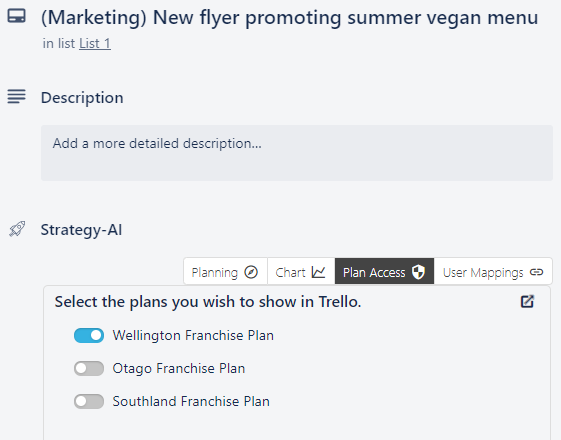Enable the Southland Franchise Plan toggle

89,401
